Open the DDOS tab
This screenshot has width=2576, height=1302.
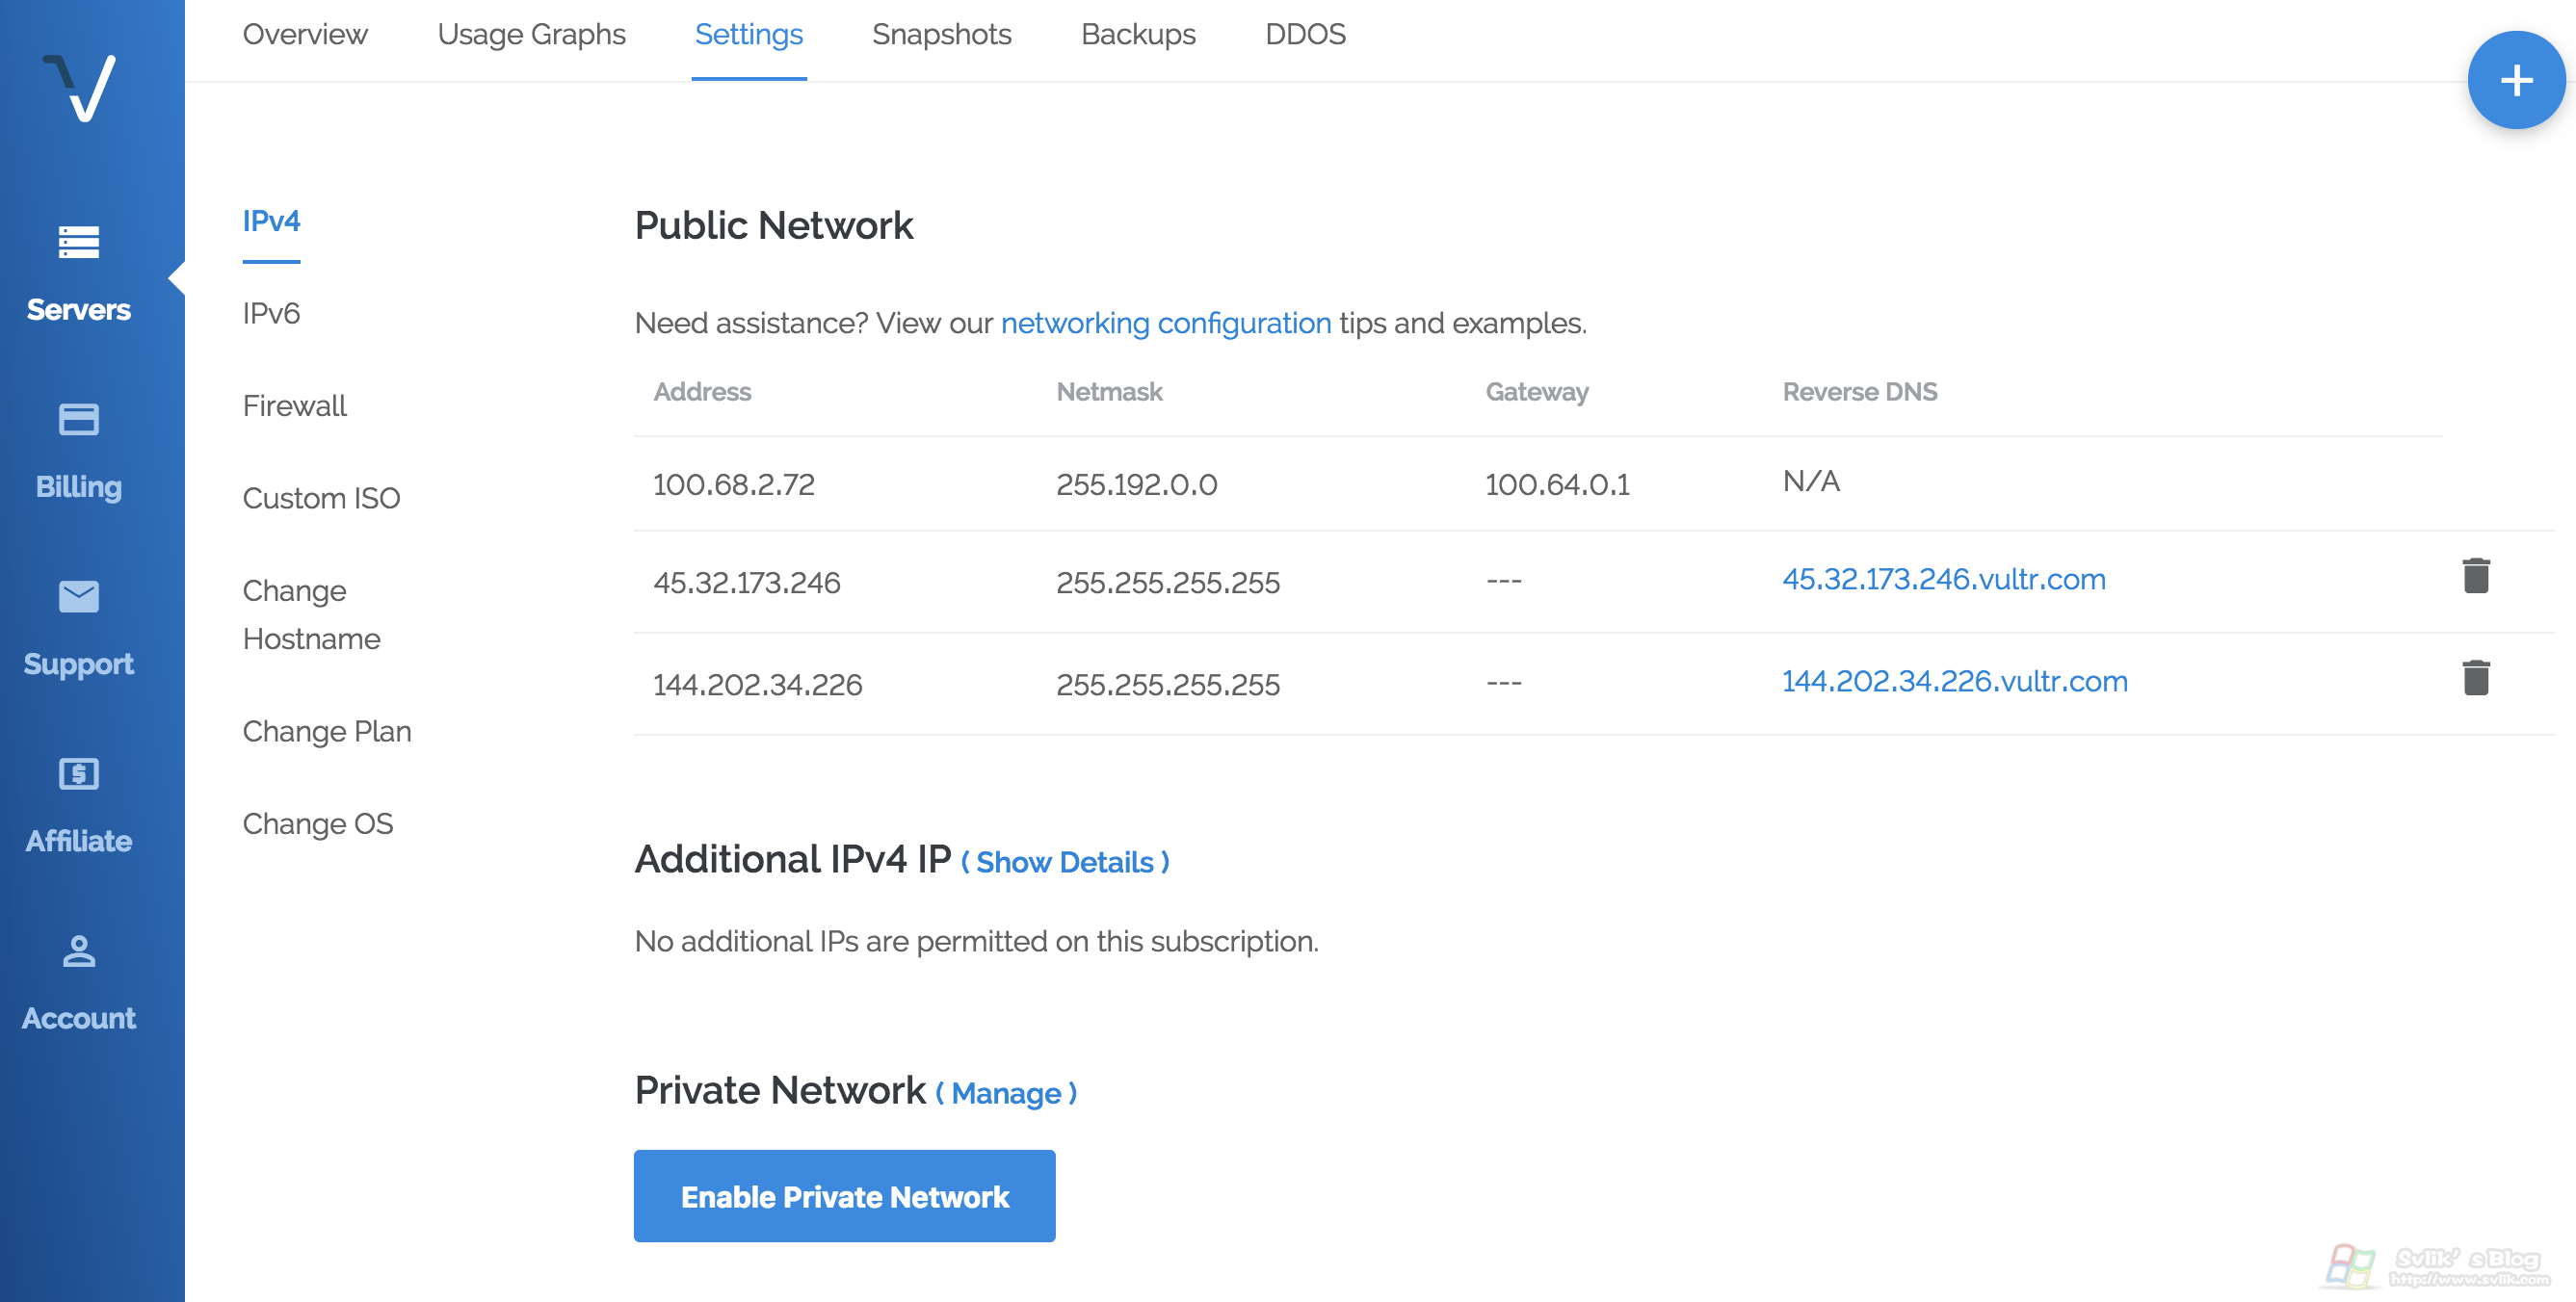click(x=1305, y=35)
